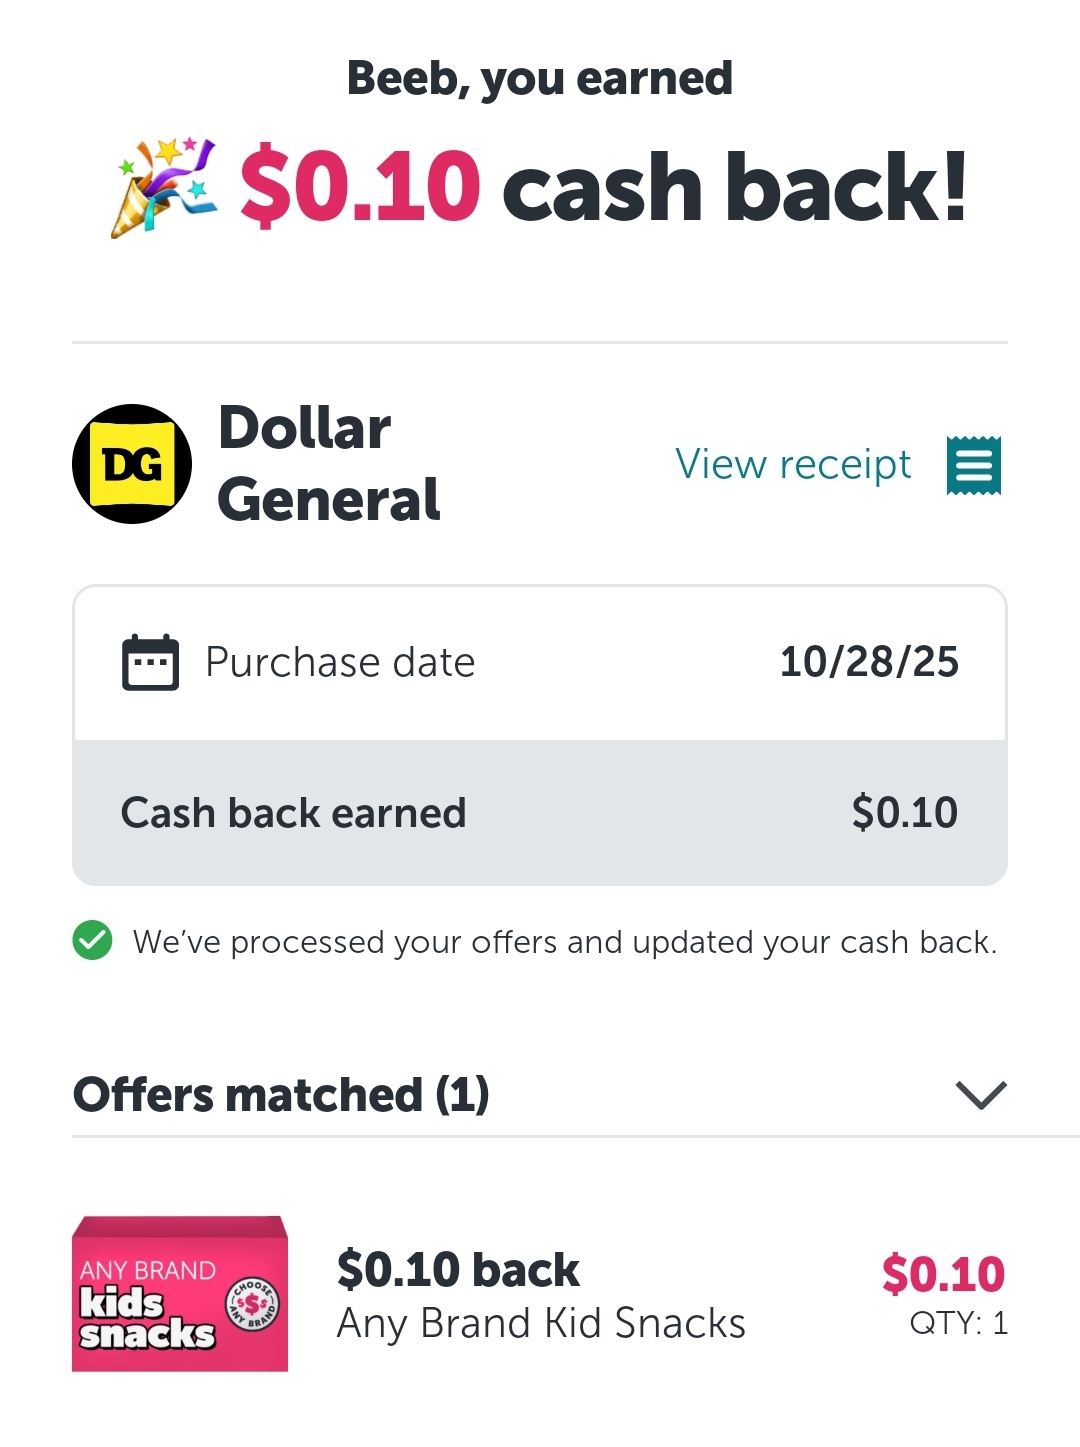The width and height of the screenshot is (1080, 1447).
Task: Tap the teal receipt icon
Action: [x=973, y=466]
